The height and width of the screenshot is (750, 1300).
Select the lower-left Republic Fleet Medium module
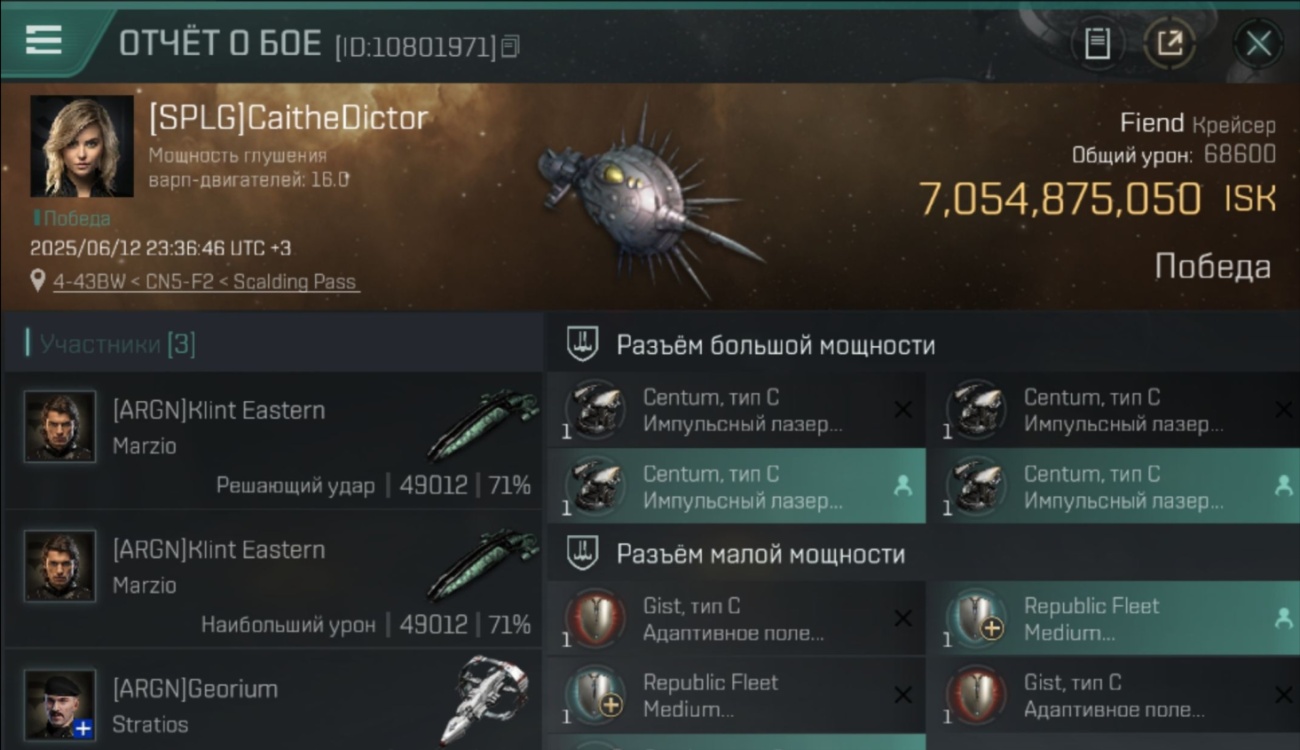736,695
